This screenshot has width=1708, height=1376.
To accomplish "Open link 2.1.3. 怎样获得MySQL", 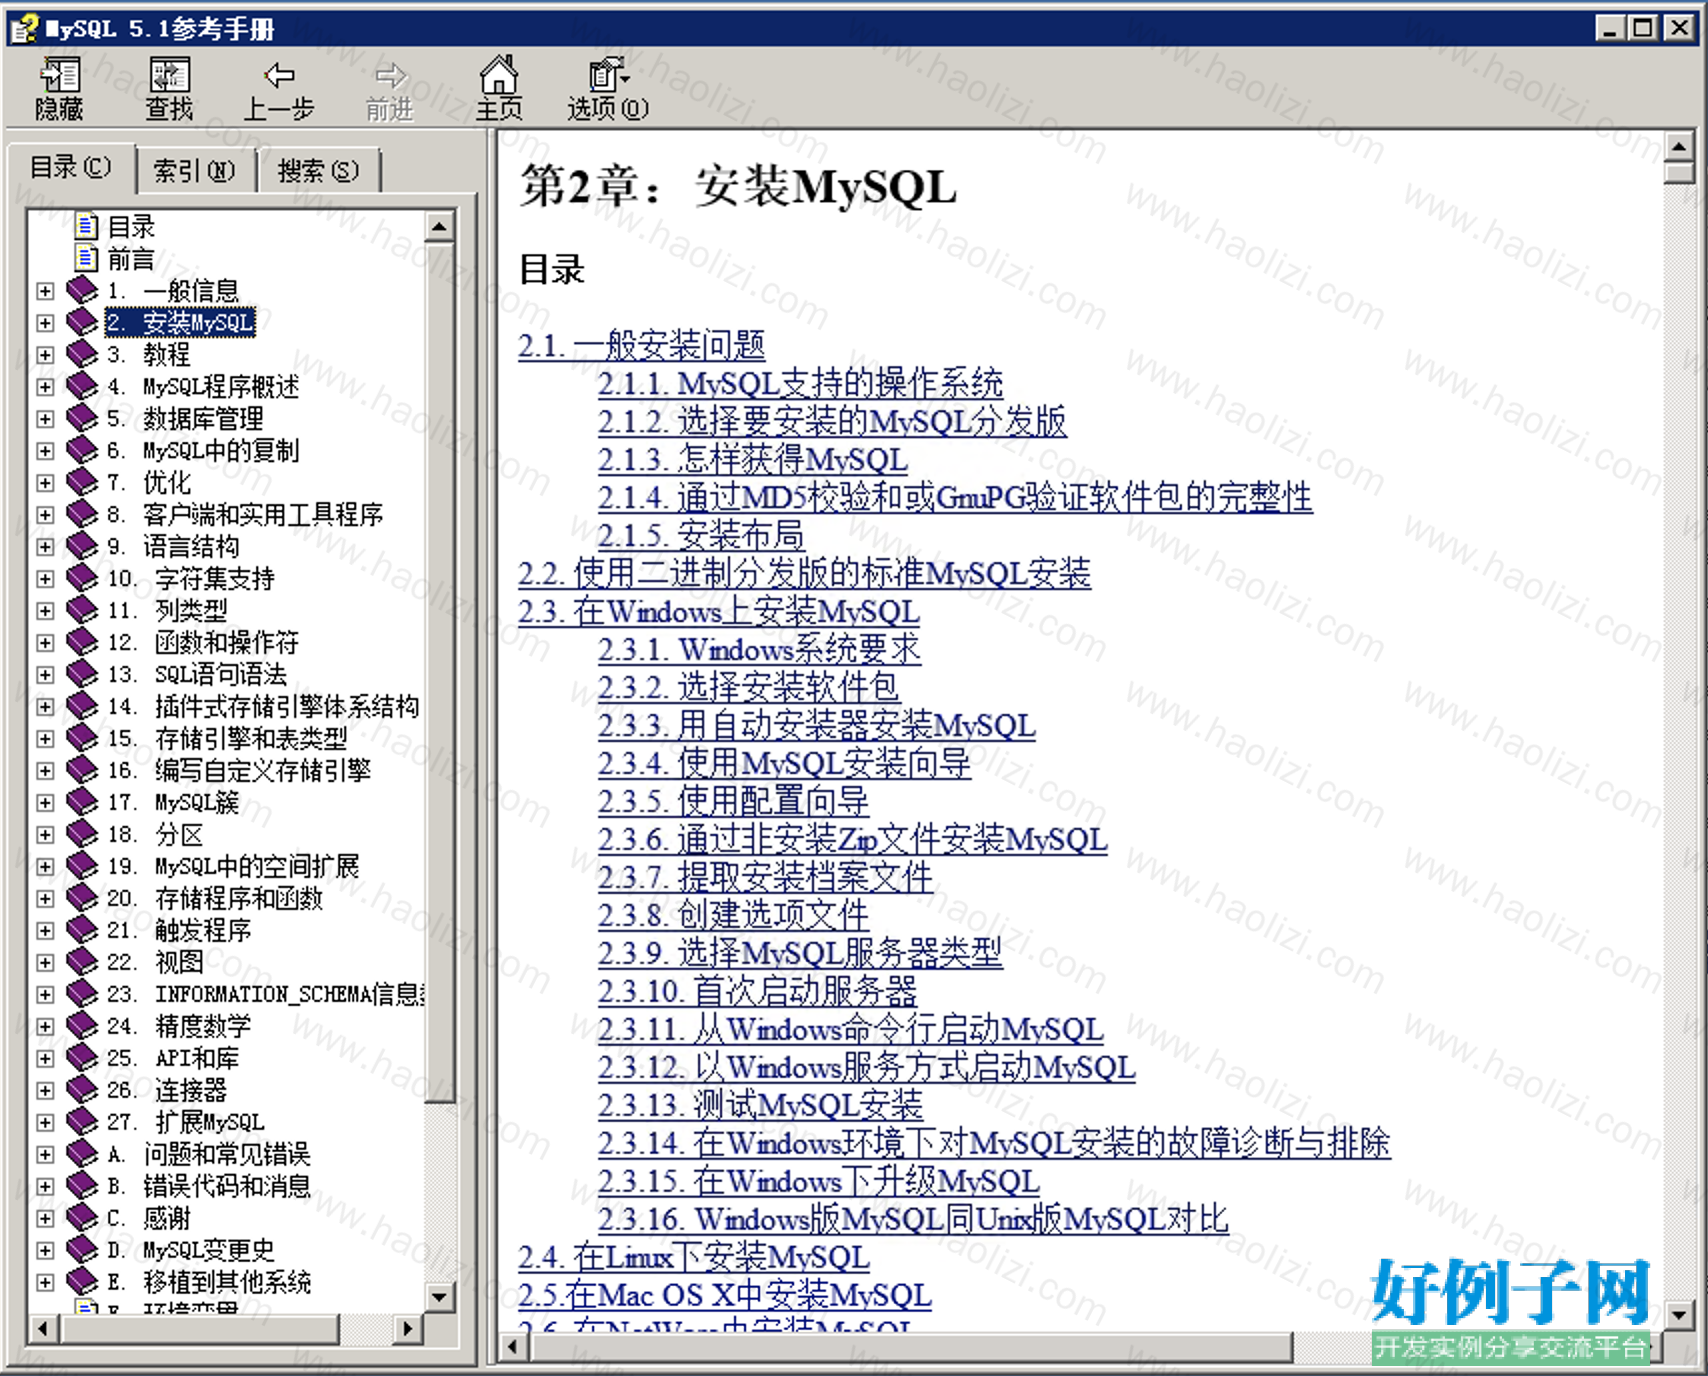I will click(753, 459).
